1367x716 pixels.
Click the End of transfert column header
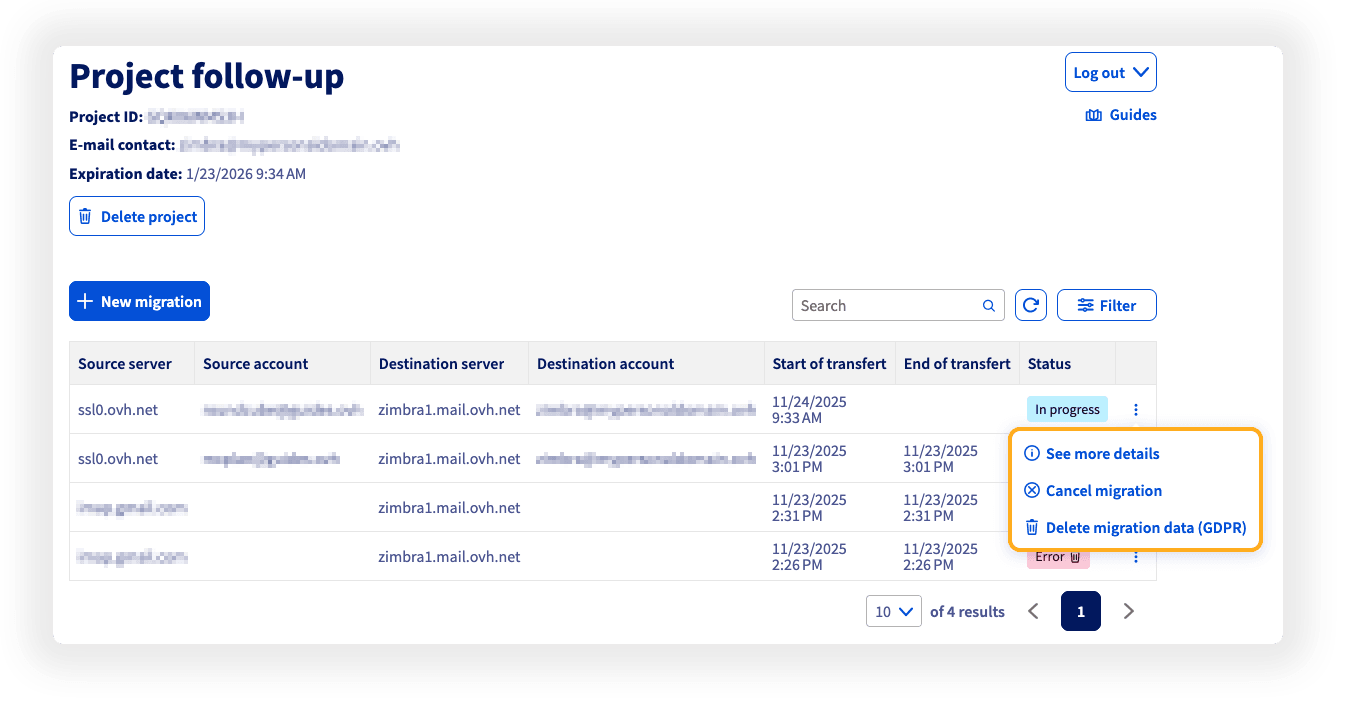pos(957,364)
